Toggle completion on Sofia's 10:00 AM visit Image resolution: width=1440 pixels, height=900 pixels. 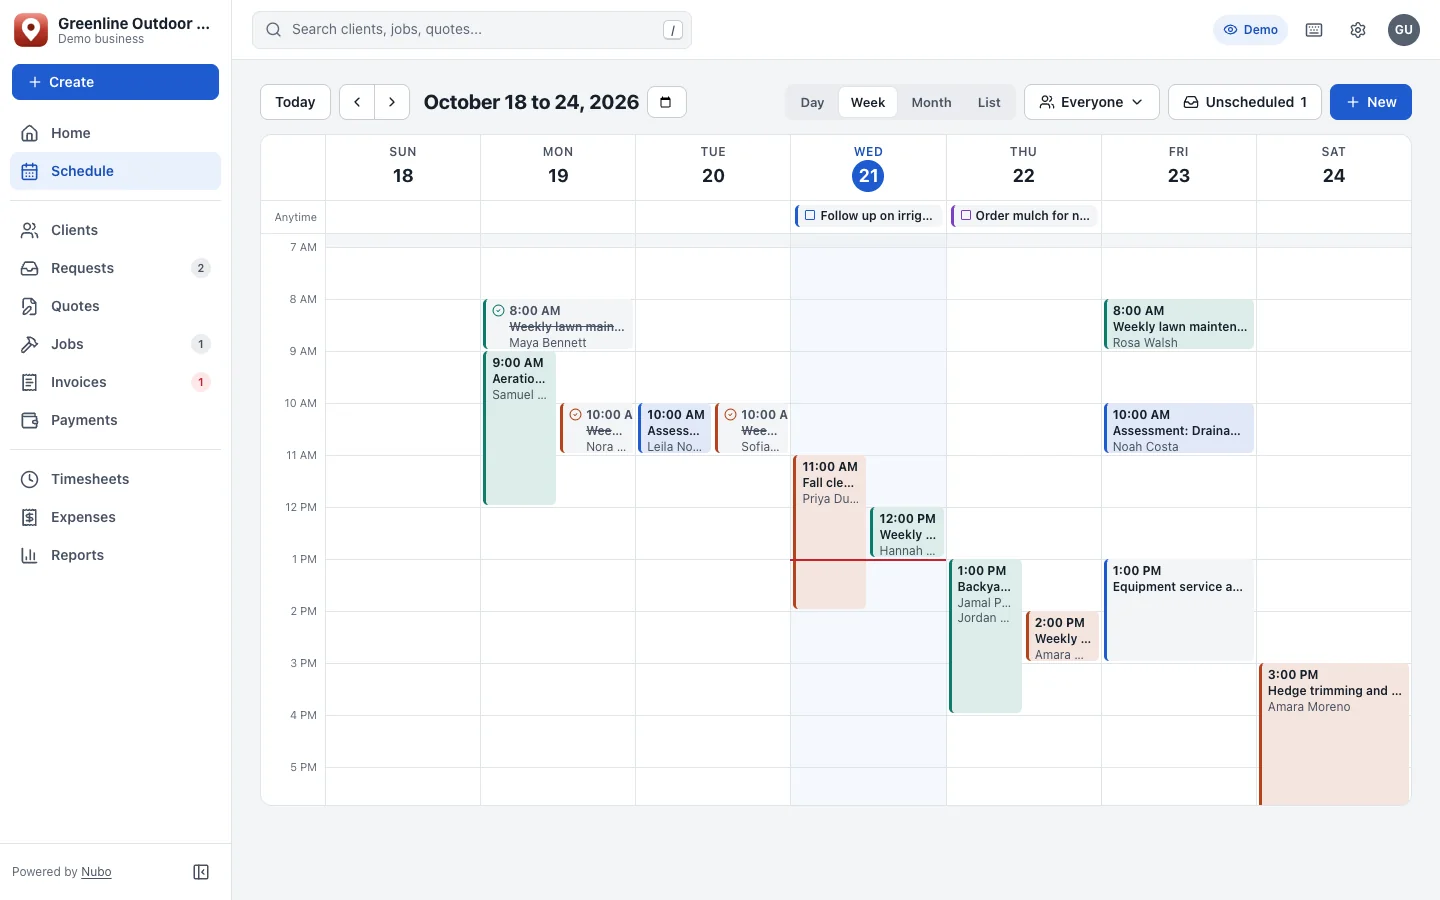tap(730, 415)
